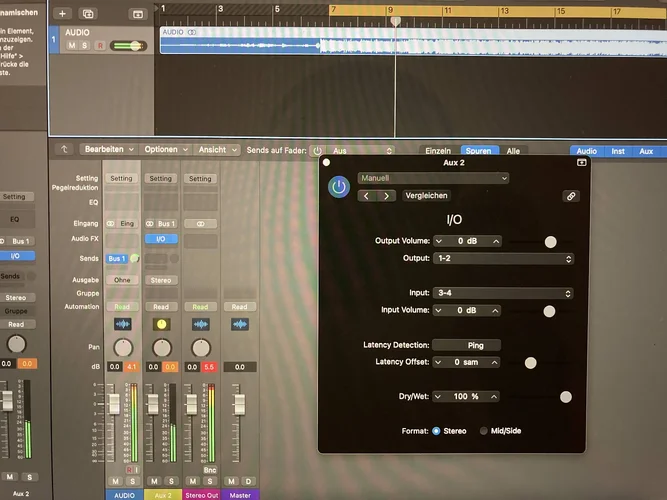Mute the AUDIO track in track header
This screenshot has width=667, height=500.
point(71,46)
